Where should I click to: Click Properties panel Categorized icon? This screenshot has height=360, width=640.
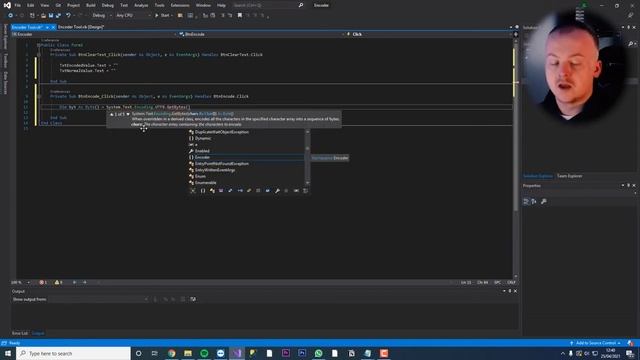coord(526,201)
